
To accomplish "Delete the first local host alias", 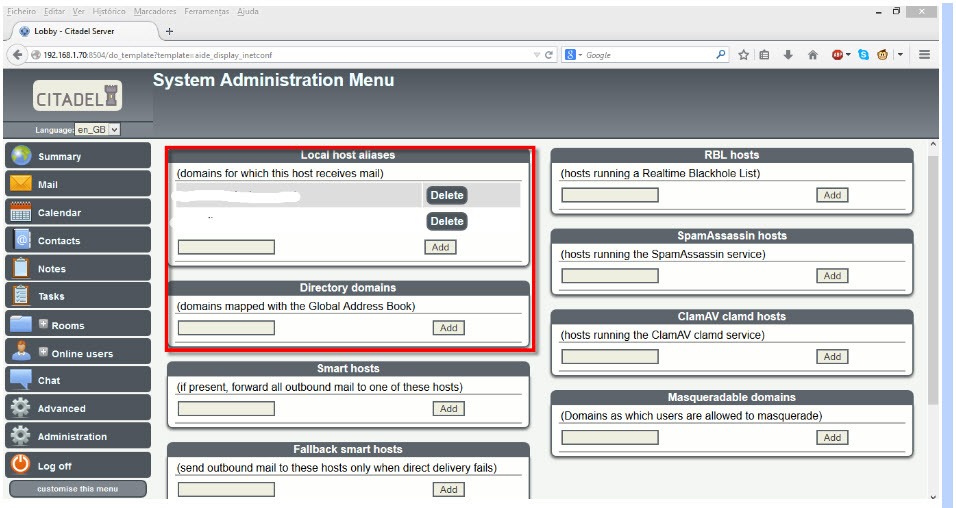I will (x=447, y=195).
